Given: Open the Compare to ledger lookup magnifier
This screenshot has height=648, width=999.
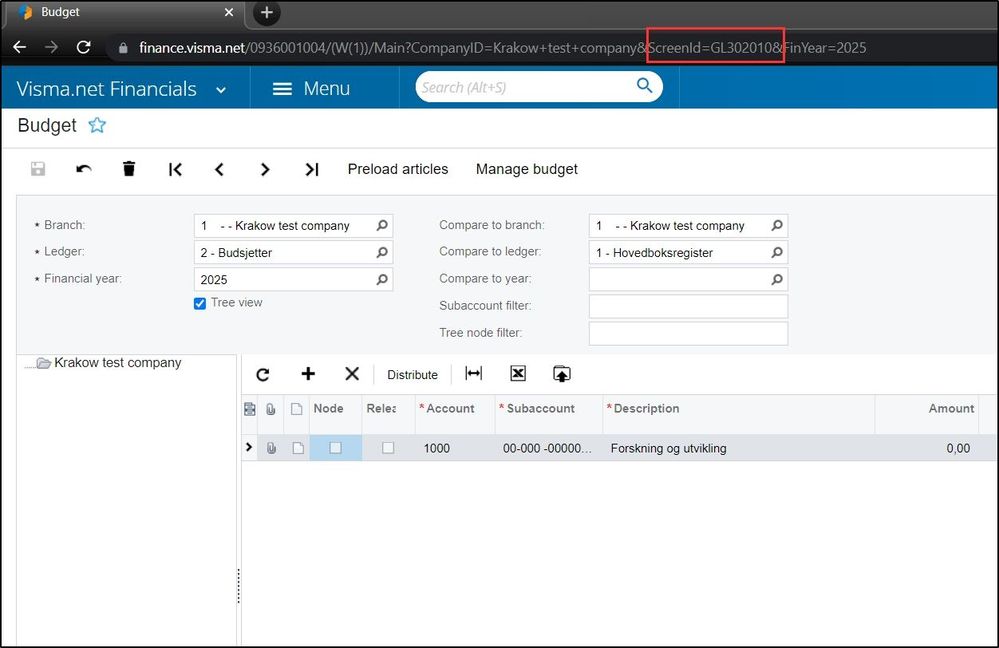Looking at the screenshot, I should (x=777, y=252).
